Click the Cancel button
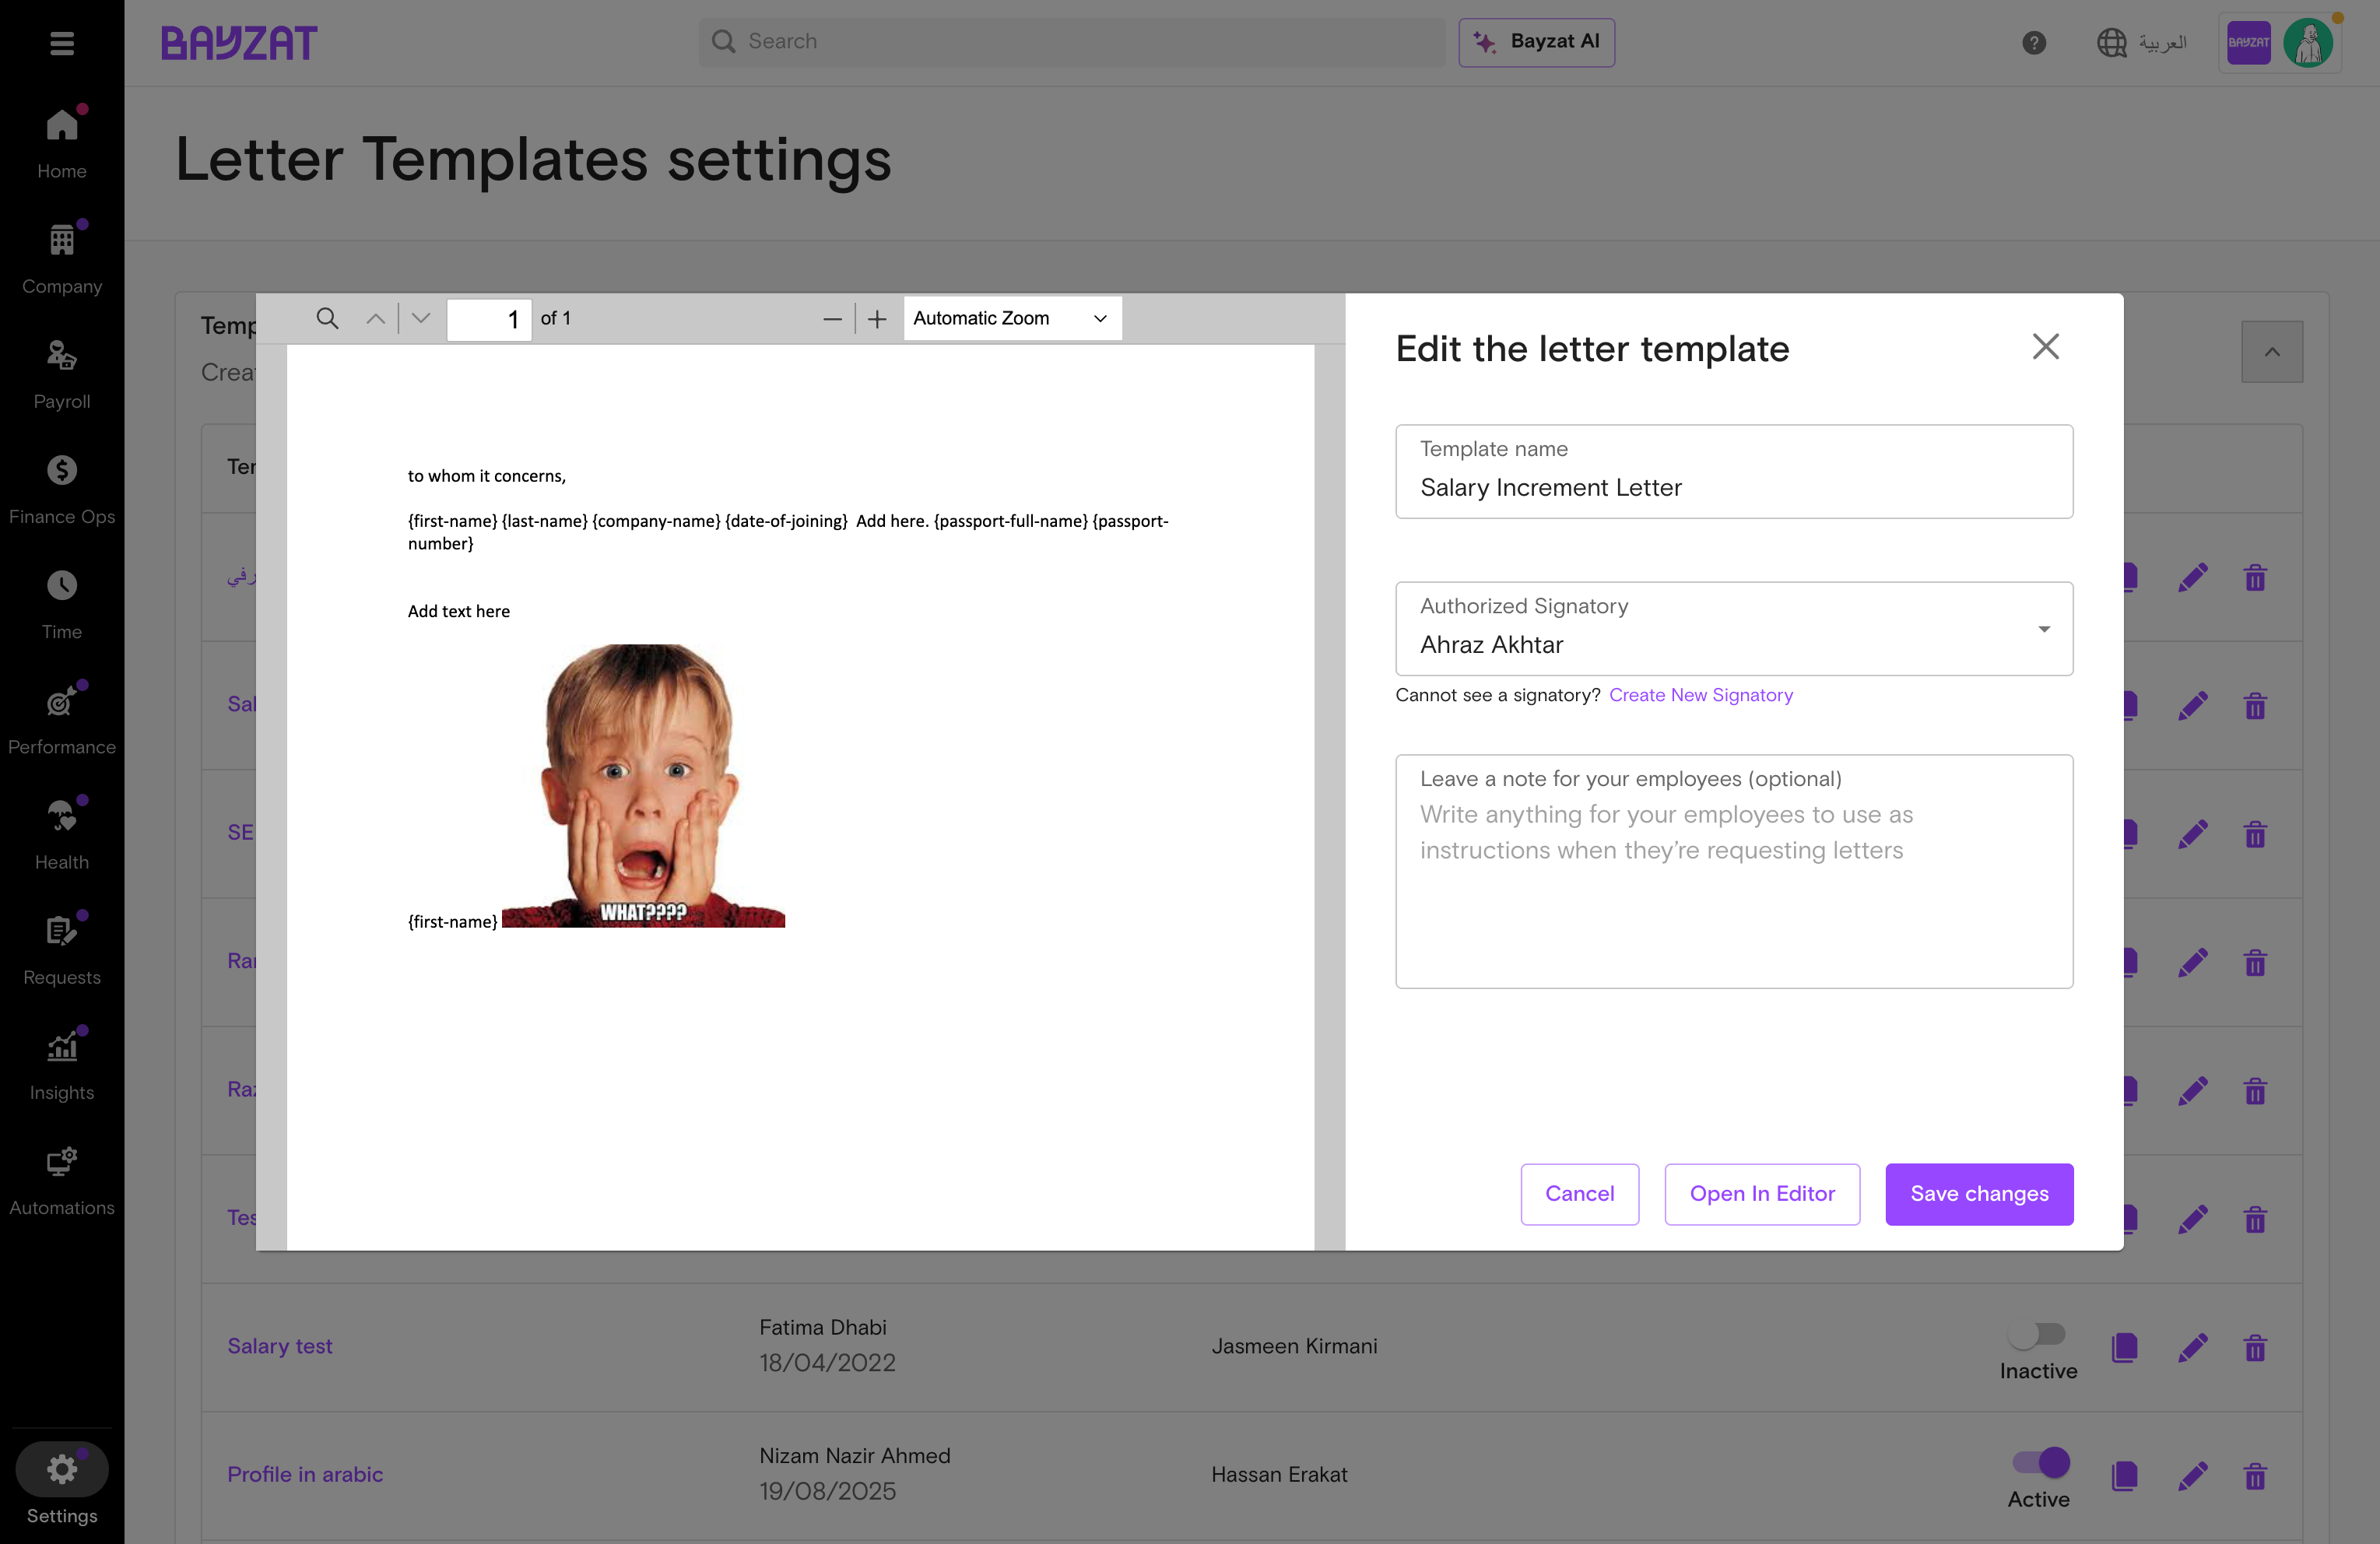Image resolution: width=2380 pixels, height=1544 pixels. click(x=1579, y=1193)
